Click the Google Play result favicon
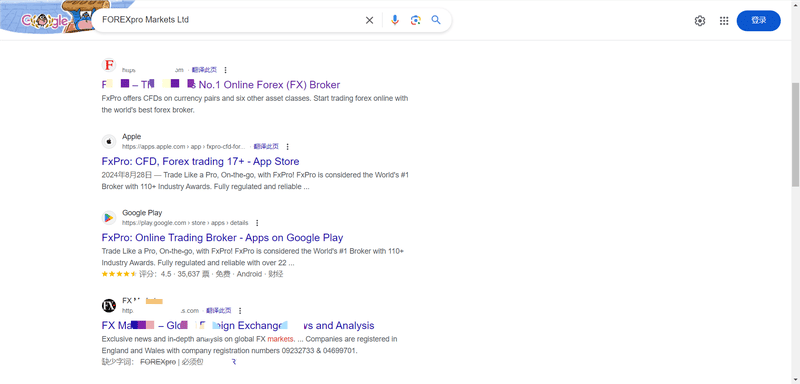 coord(109,218)
